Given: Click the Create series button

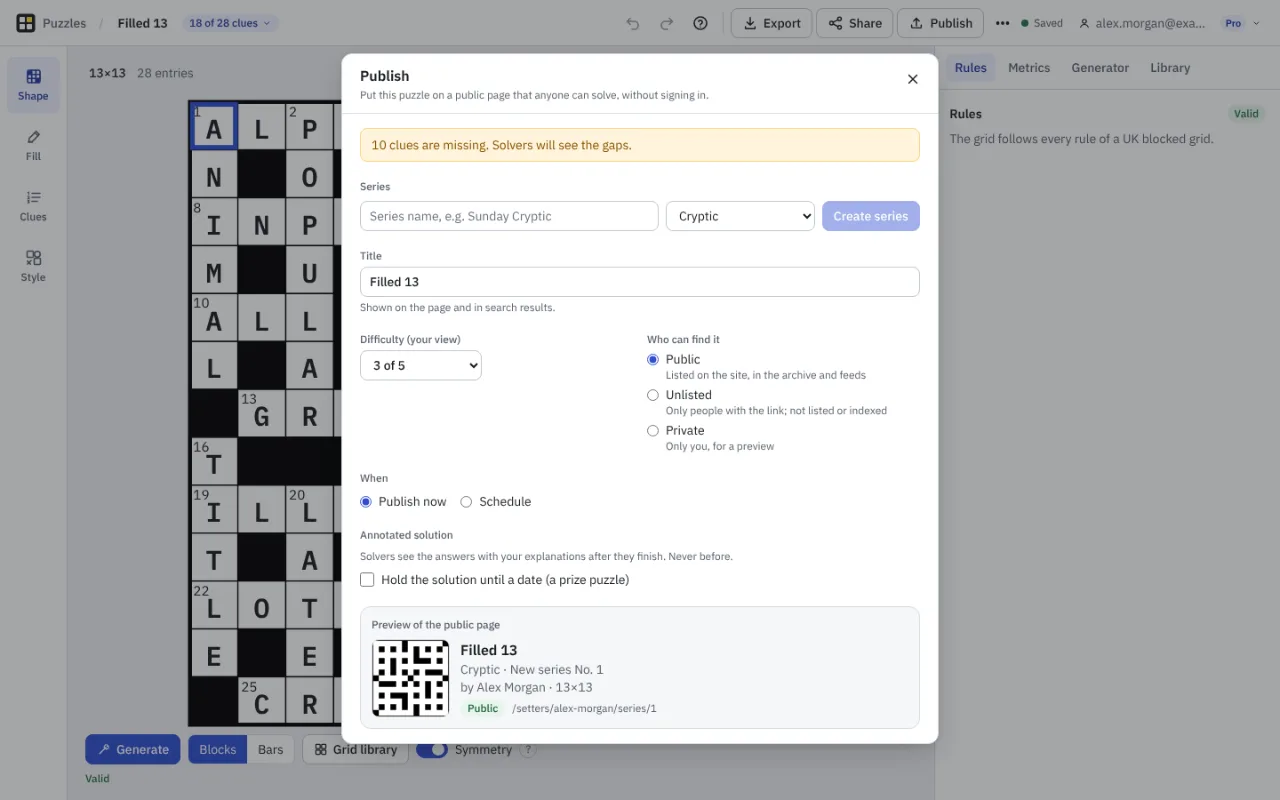Looking at the screenshot, I should pyautogui.click(x=871, y=216).
